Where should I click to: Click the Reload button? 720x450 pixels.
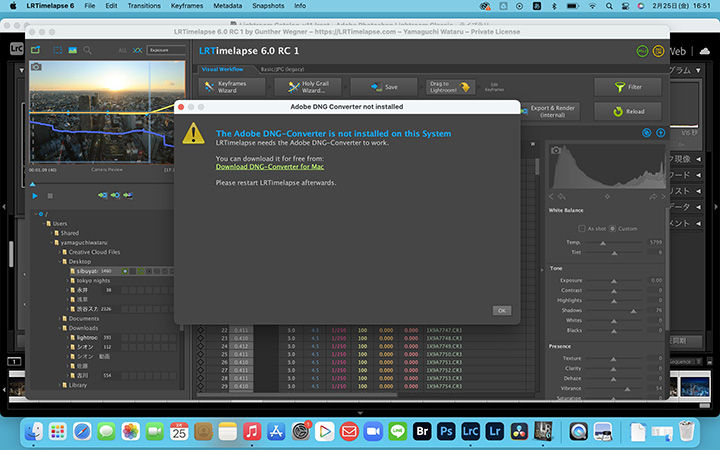tap(628, 112)
